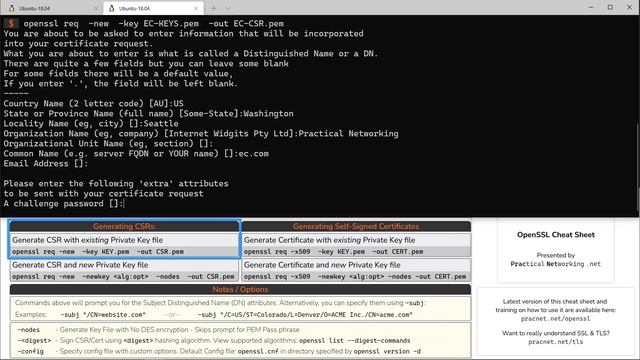
Task: Click 'Generate CSR with existing Private Key file'
Action: [87, 240]
